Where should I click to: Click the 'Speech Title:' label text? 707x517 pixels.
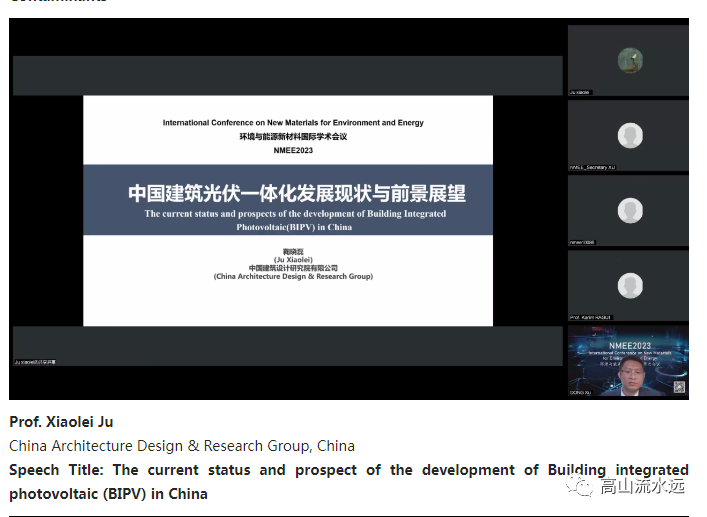pos(56,470)
